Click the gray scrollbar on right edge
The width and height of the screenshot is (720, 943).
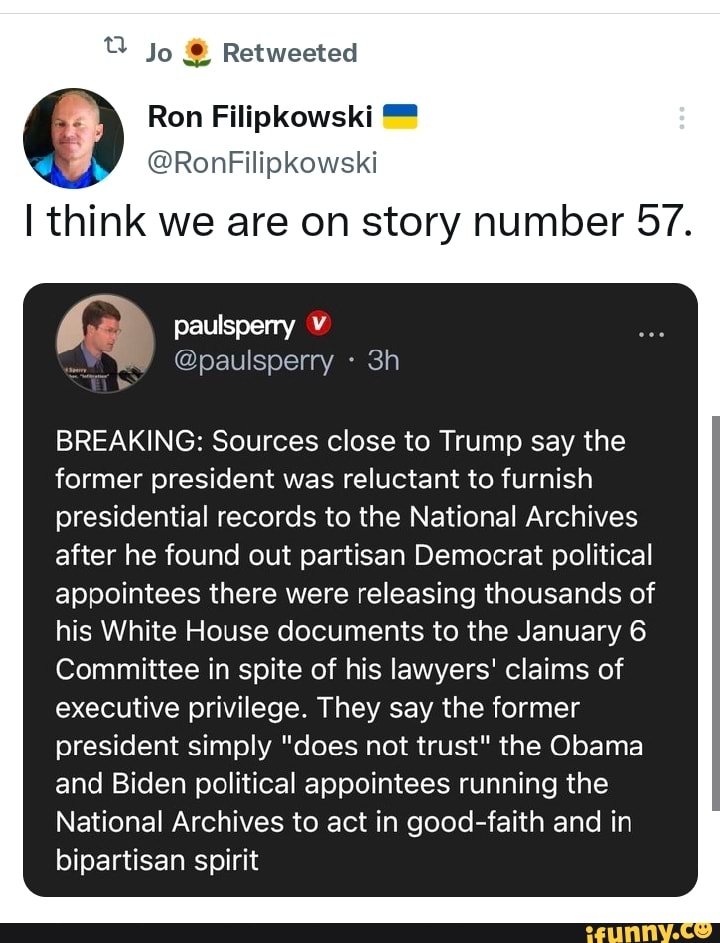click(715, 612)
